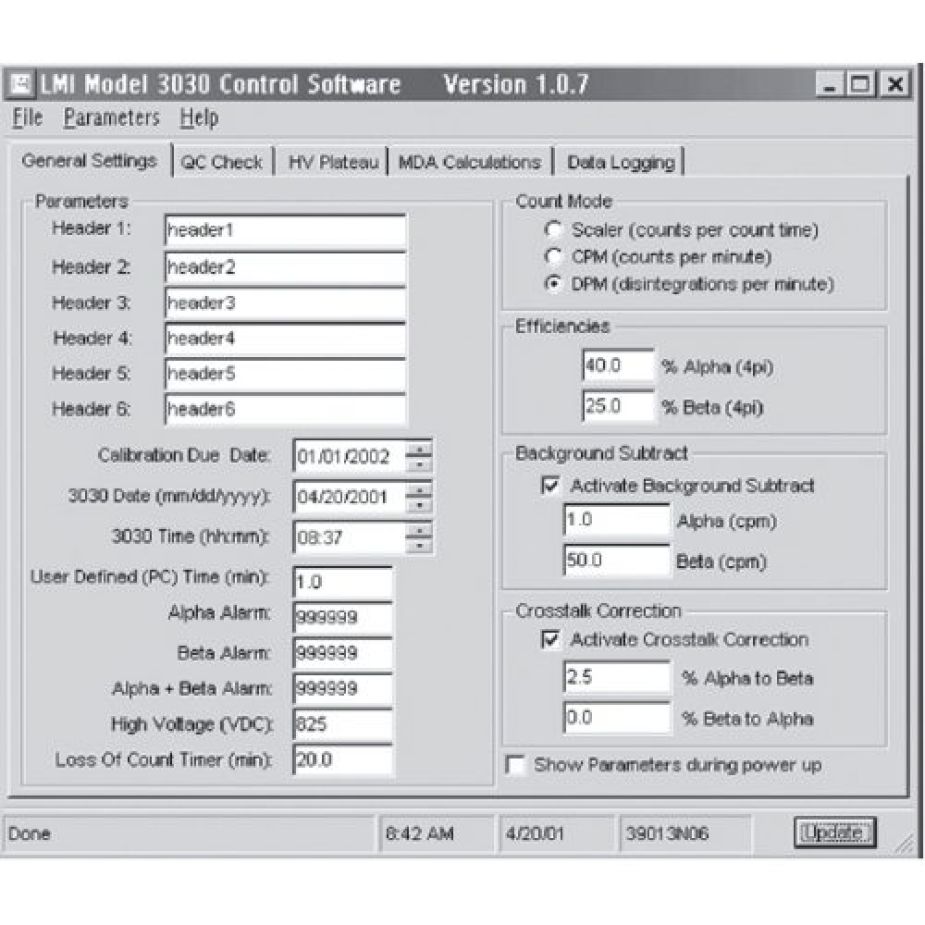Toggle Activate Background Subtract checkbox
The height and width of the screenshot is (925, 925).
click(550, 486)
